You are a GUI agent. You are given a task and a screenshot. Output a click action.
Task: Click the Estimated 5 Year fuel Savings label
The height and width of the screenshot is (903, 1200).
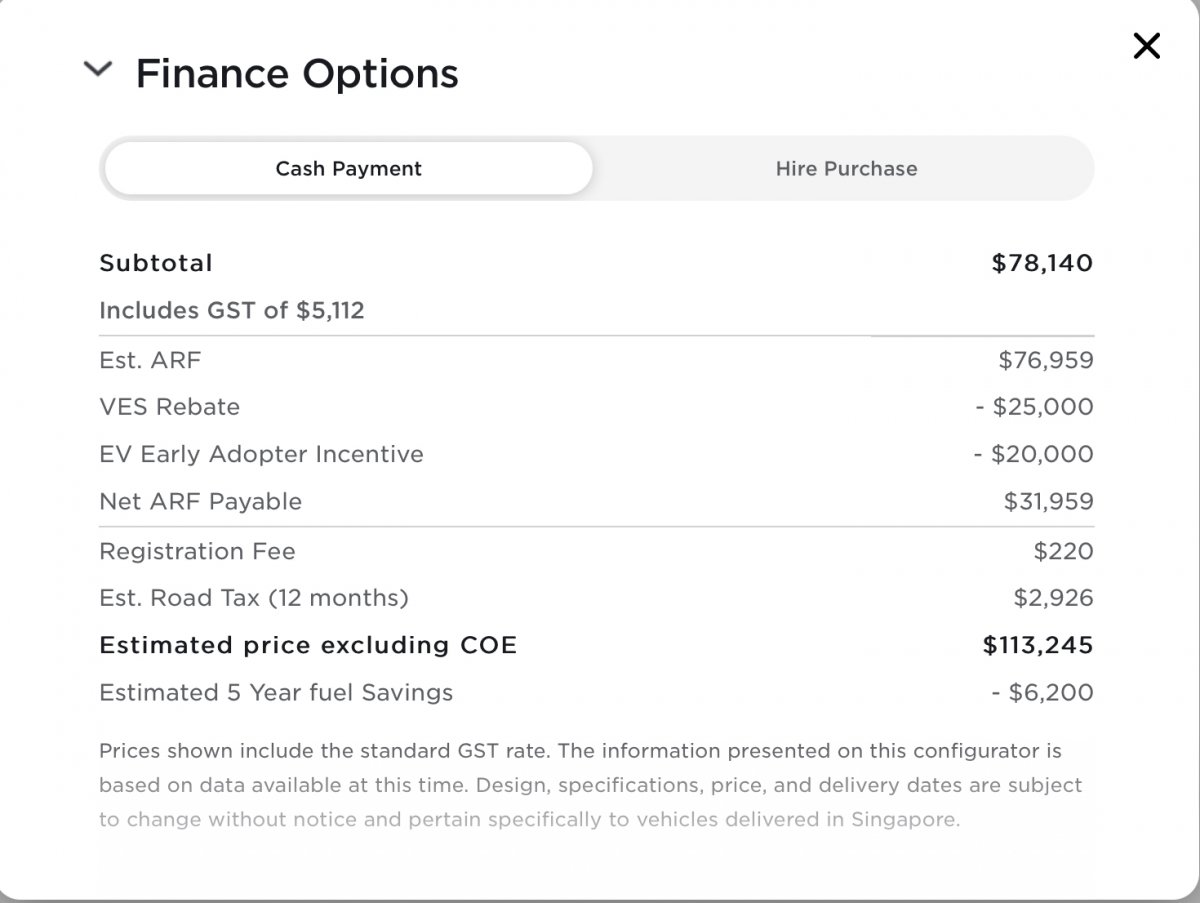(276, 692)
